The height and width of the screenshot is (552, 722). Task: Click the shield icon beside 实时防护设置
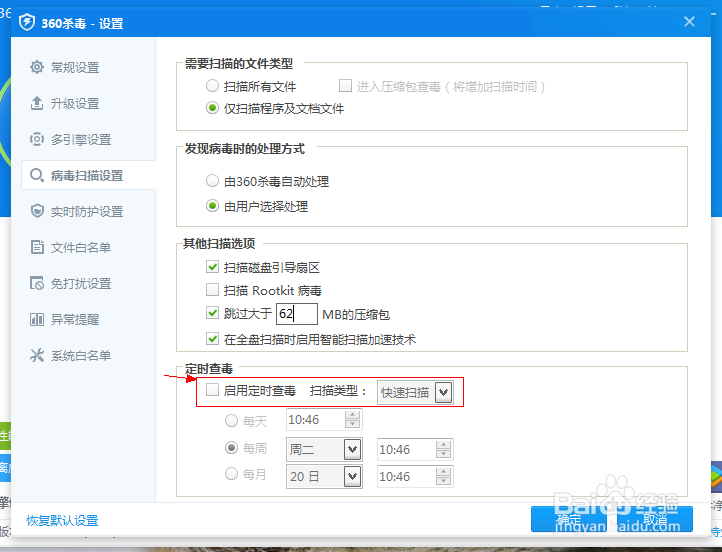click(x=37, y=211)
